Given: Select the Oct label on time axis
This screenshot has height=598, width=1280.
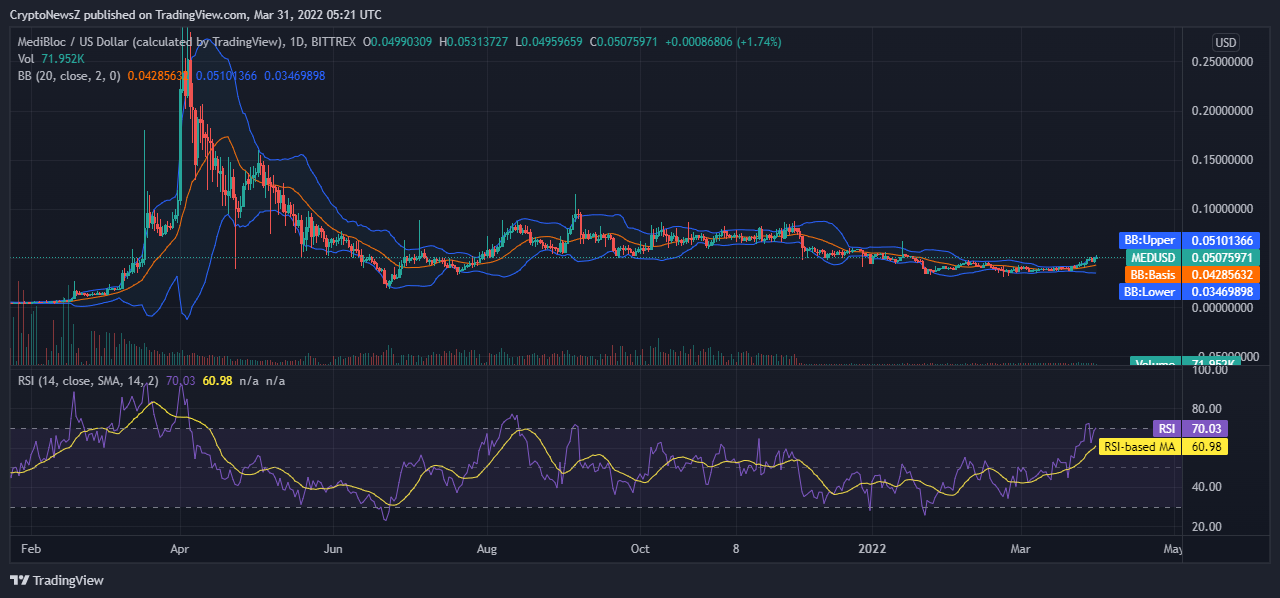Looking at the screenshot, I should point(641,549).
